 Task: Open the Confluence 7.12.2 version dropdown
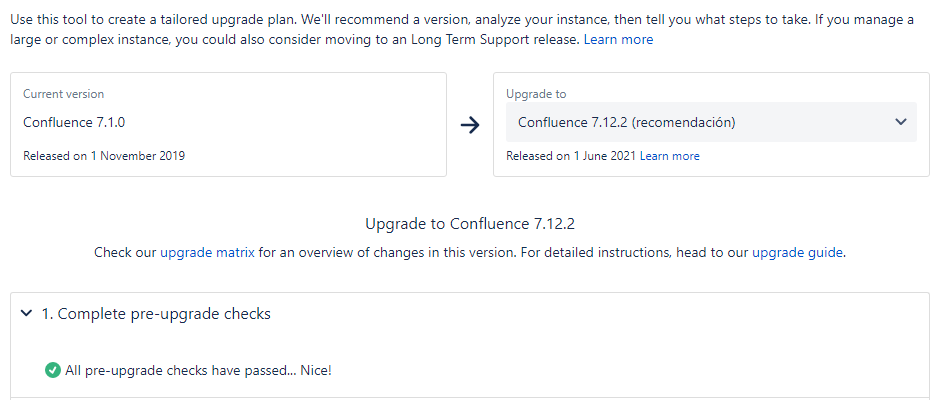711,122
